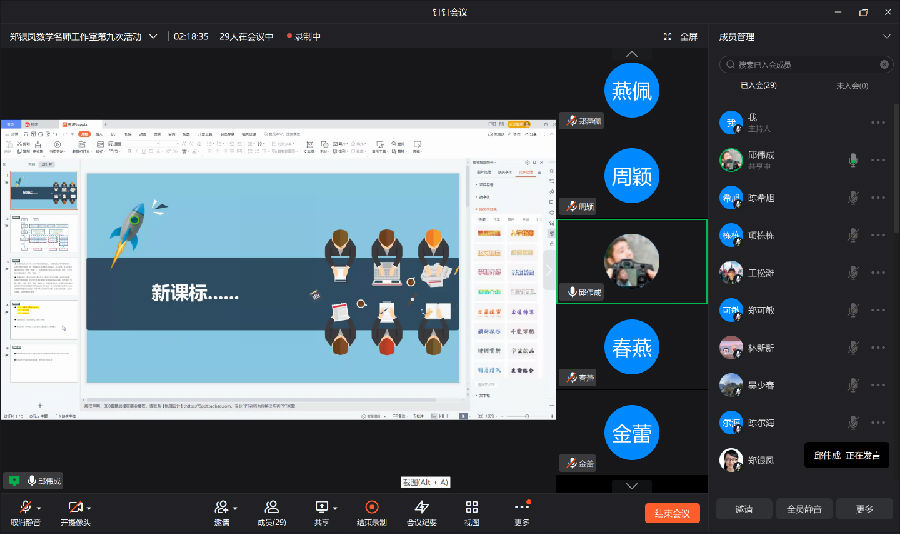Click the red End Meeting button

point(672,513)
